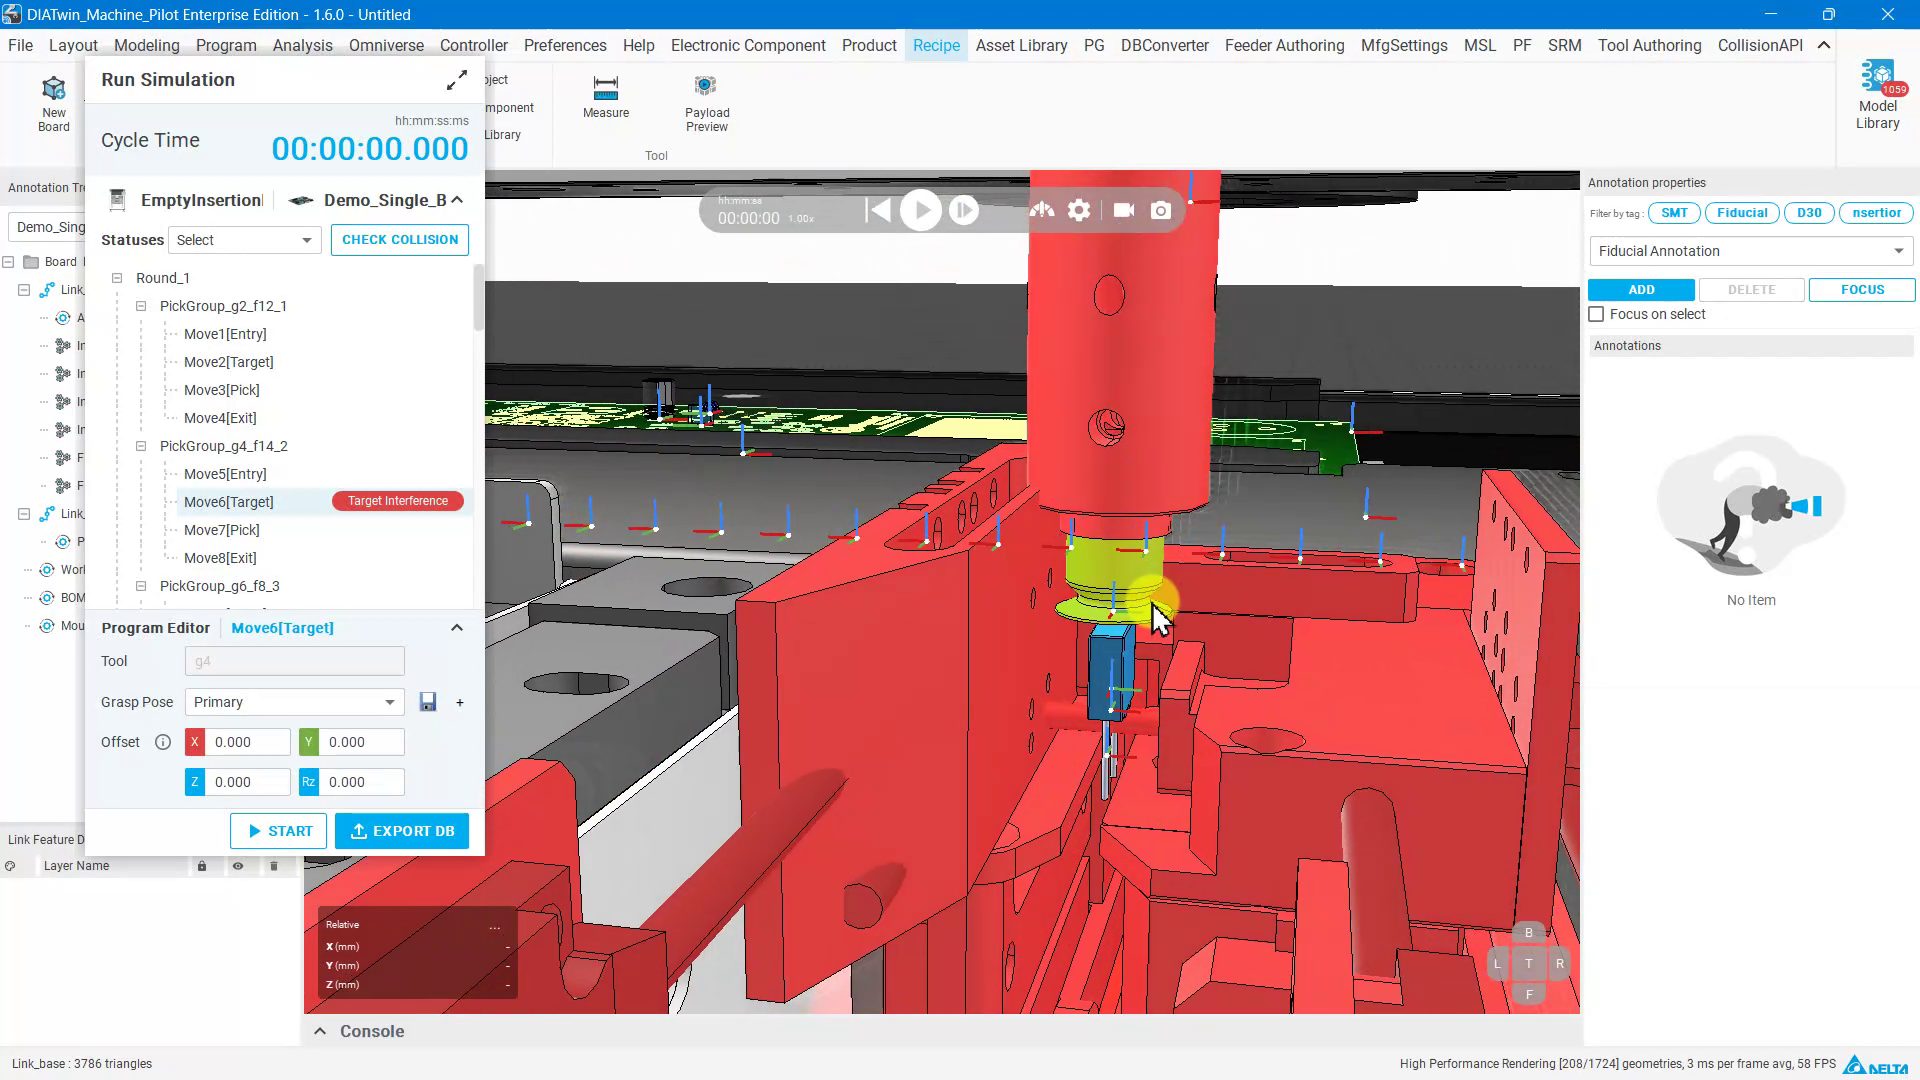Viewport: 1920px width, 1080px height.
Task: Switch to the Recipe tab
Action: point(936,45)
